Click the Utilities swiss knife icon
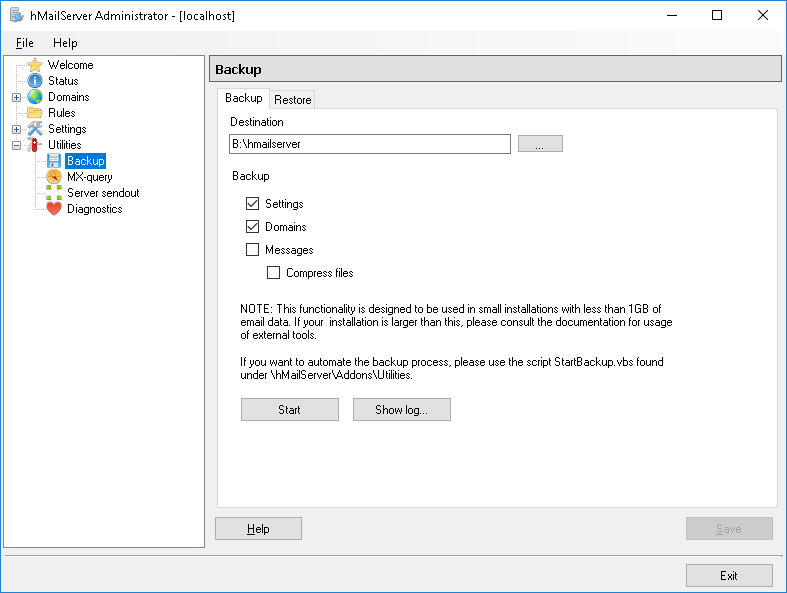Image resolution: width=787 pixels, height=593 pixels. point(35,145)
